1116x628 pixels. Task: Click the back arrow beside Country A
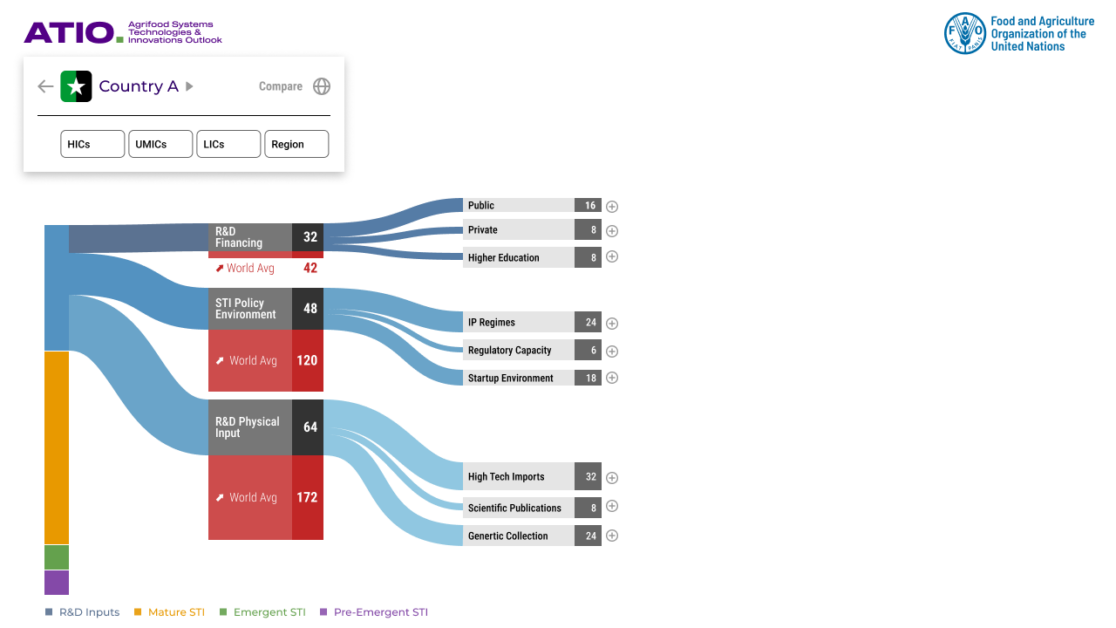coord(45,86)
